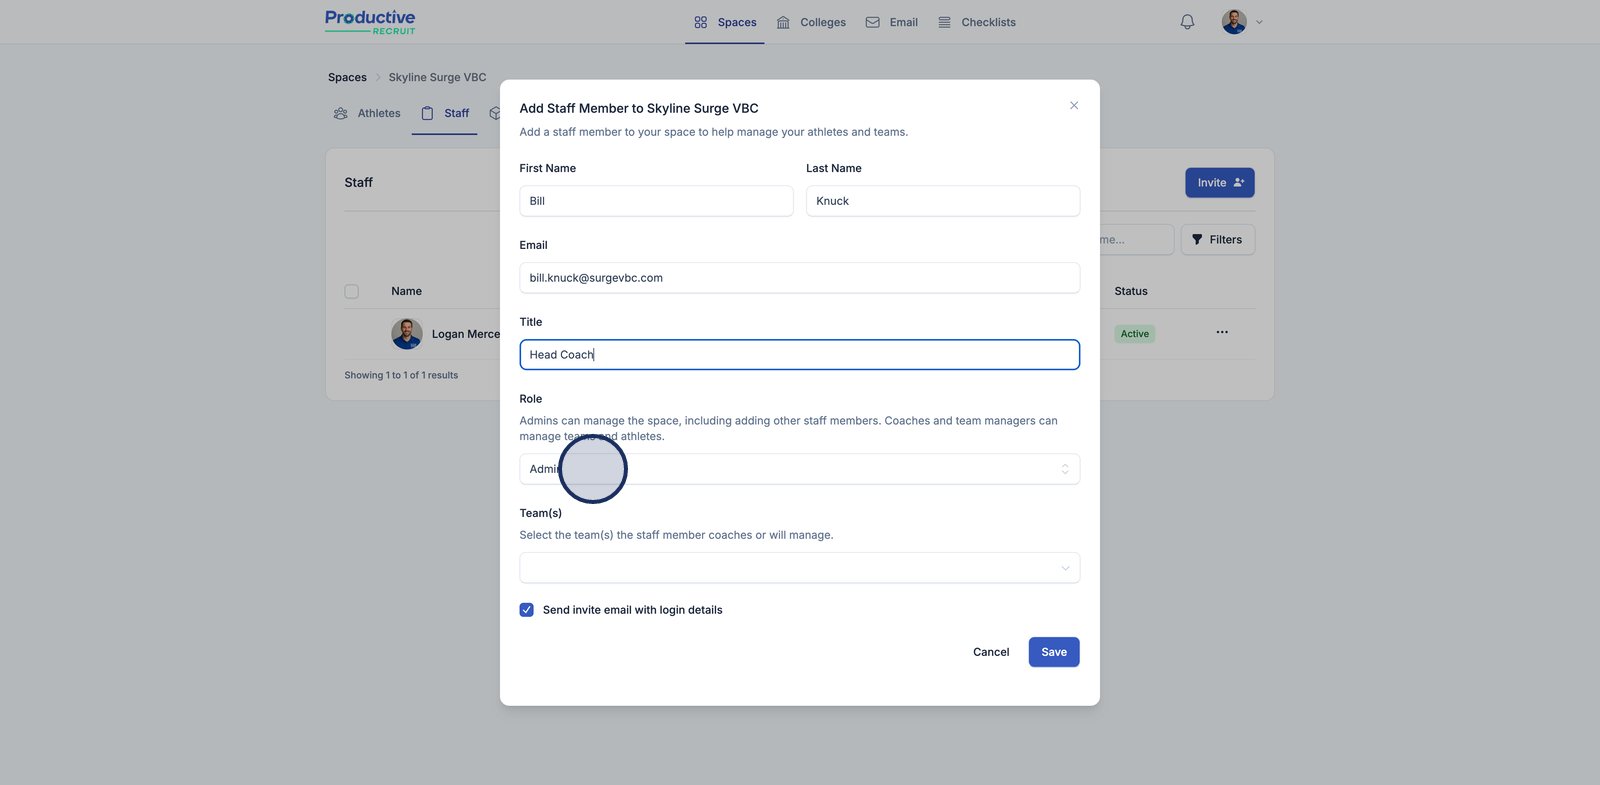
Task: Toggle the select-all staff checkbox
Action: (x=352, y=292)
